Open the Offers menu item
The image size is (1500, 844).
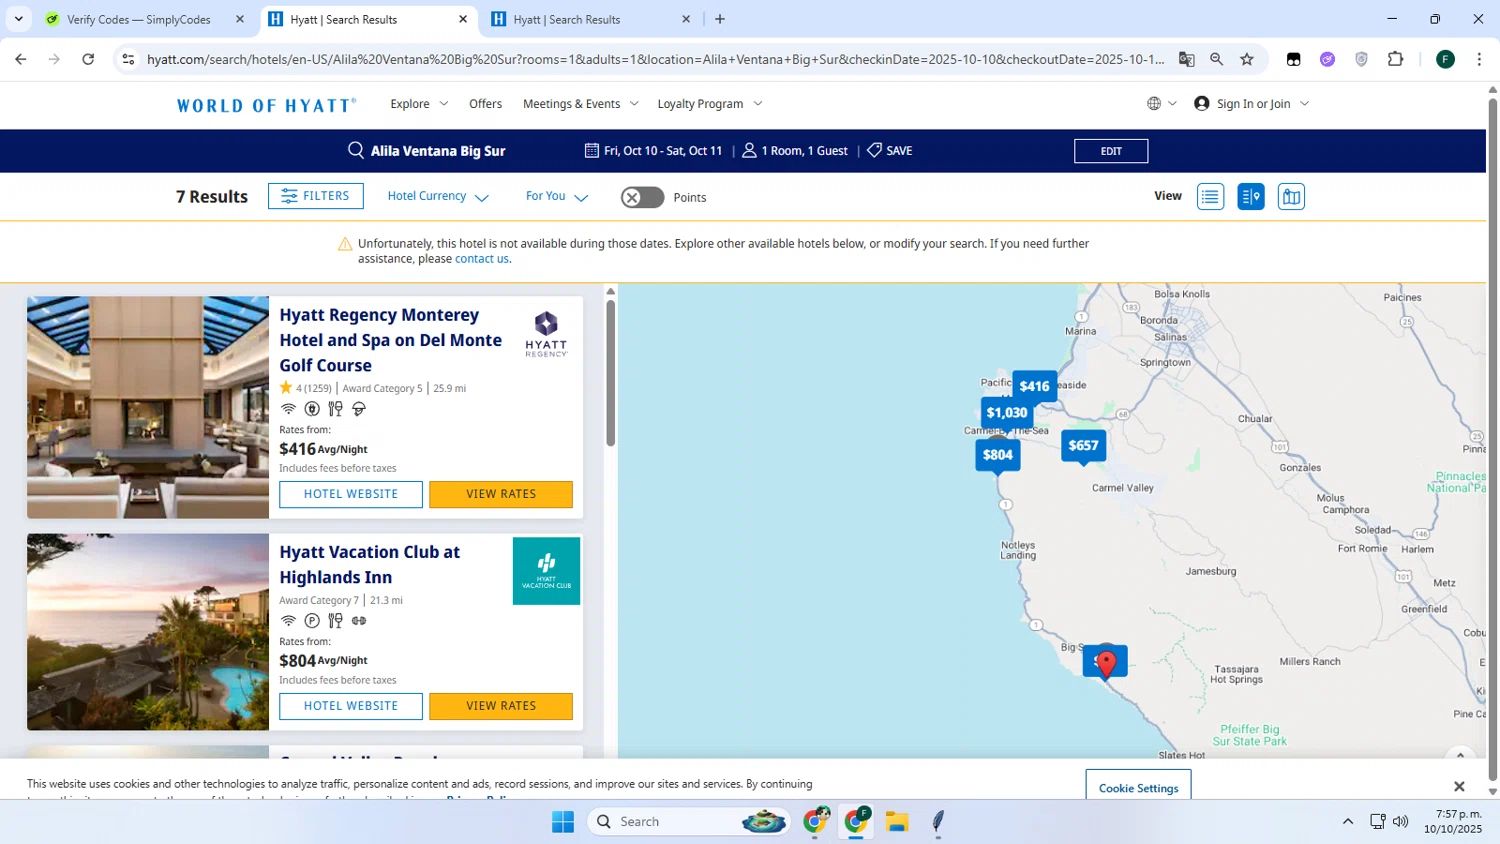click(486, 104)
